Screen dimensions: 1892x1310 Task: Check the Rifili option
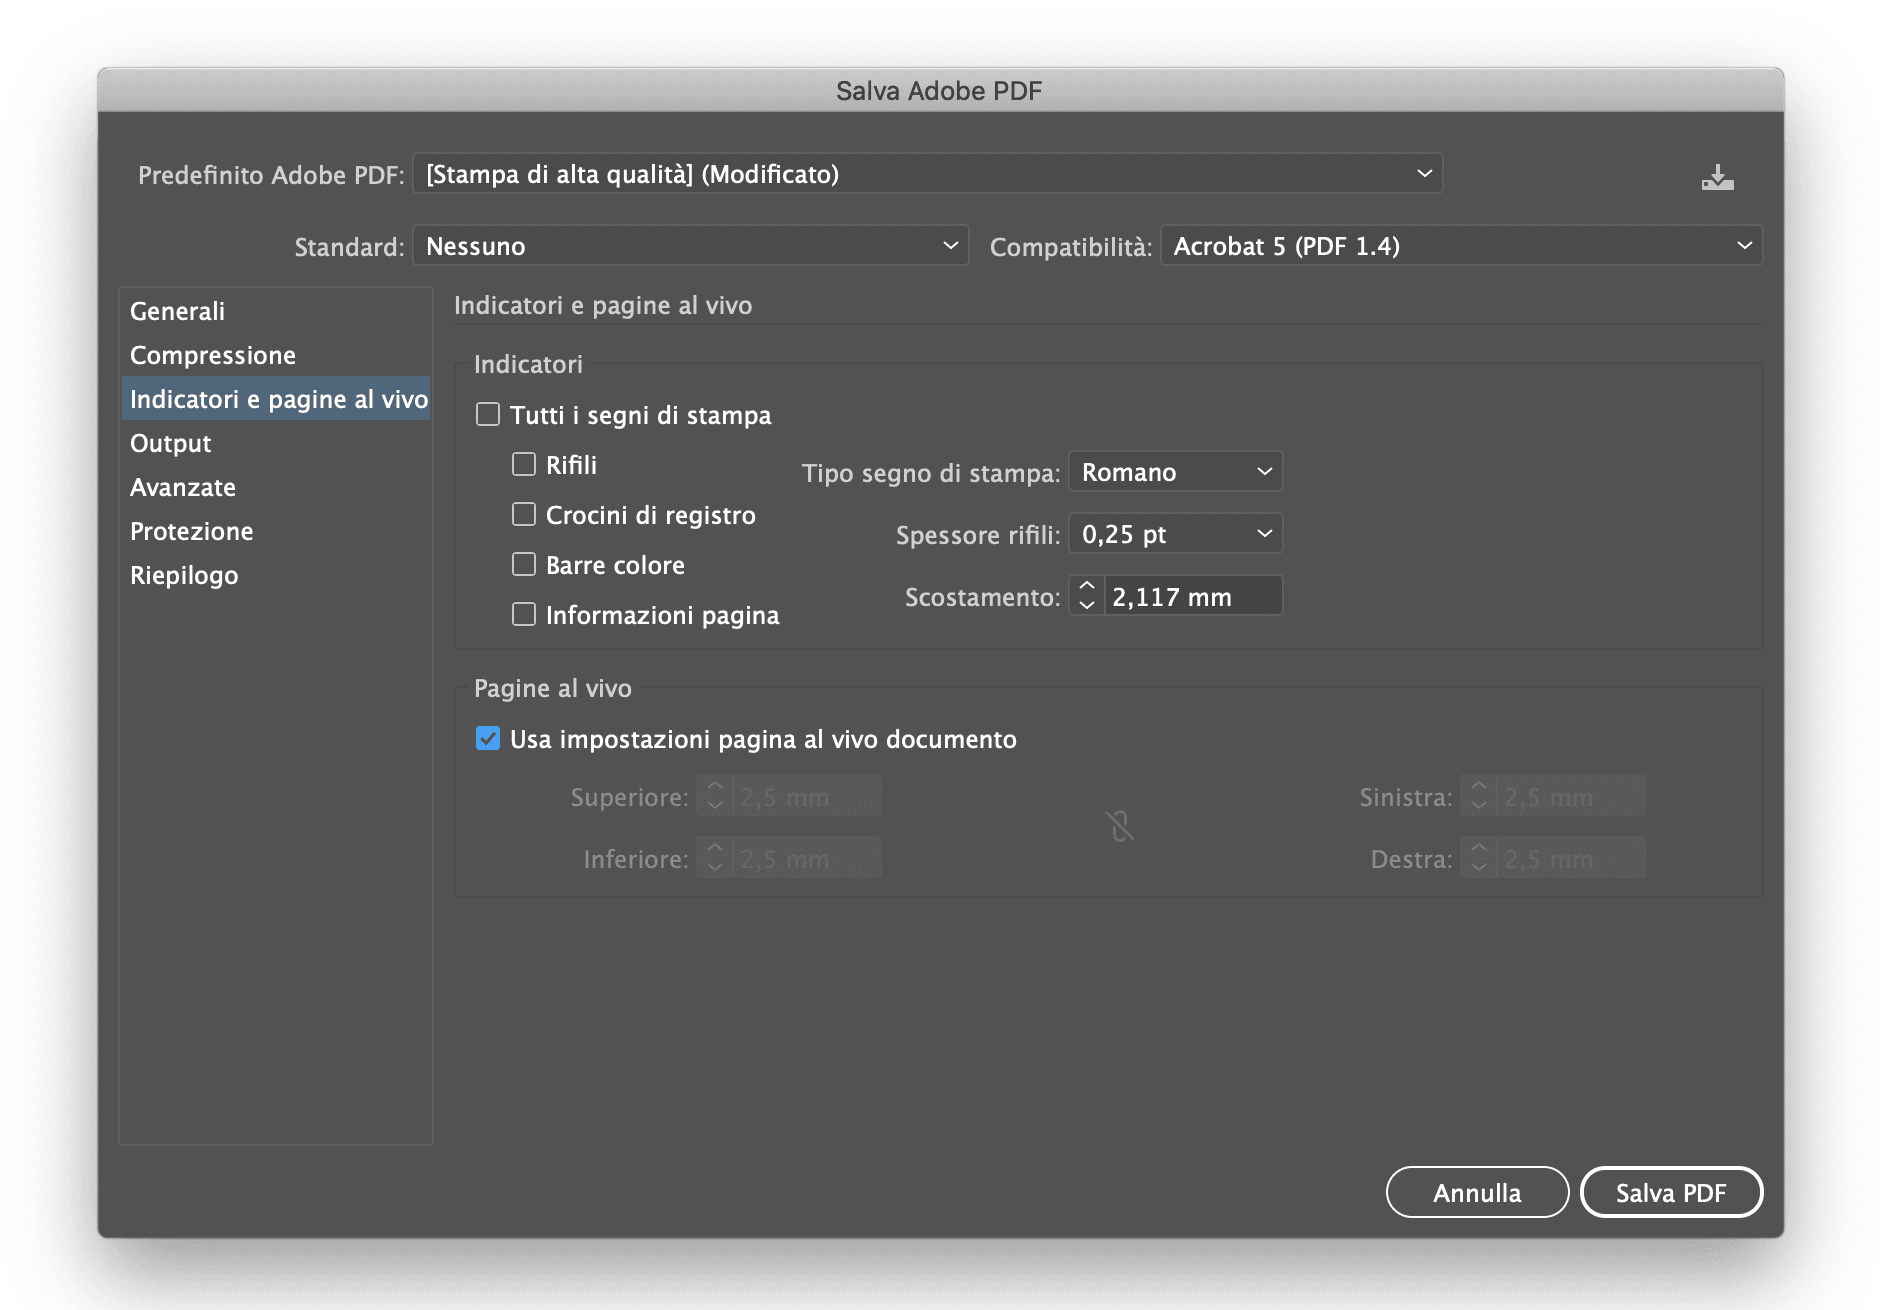pos(524,465)
